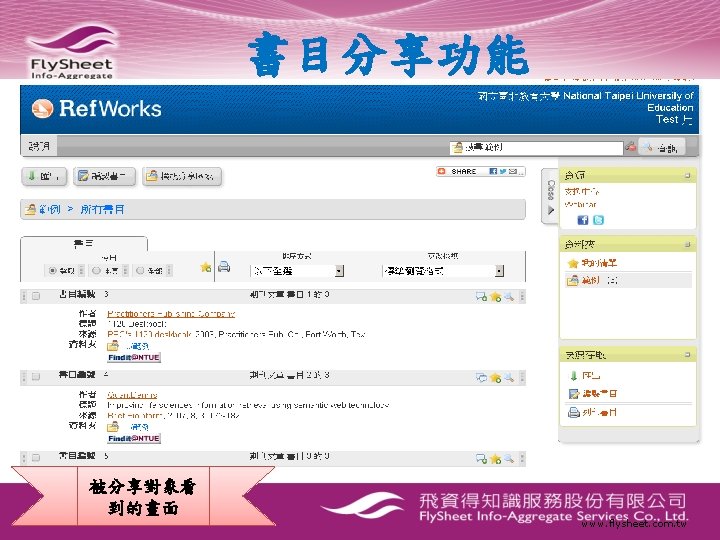Open the author link of reference 4

tap(132, 395)
